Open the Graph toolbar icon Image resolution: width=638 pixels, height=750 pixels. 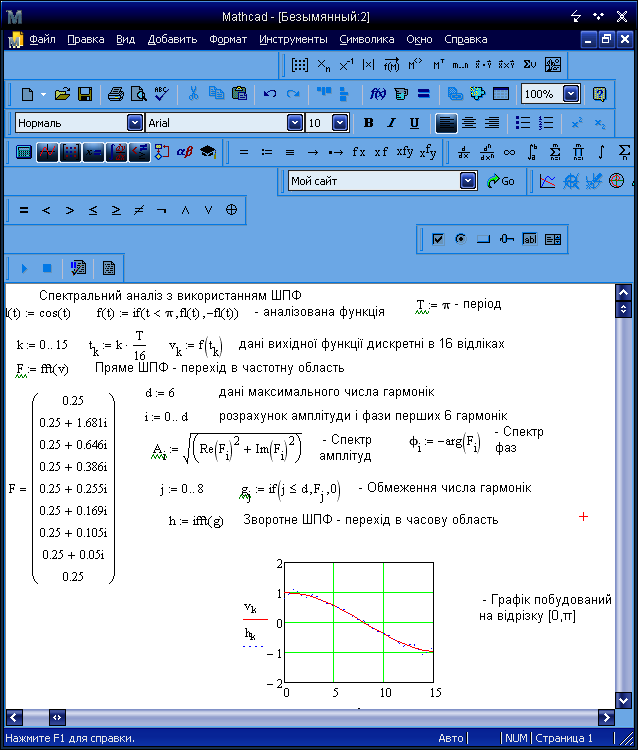point(47,152)
